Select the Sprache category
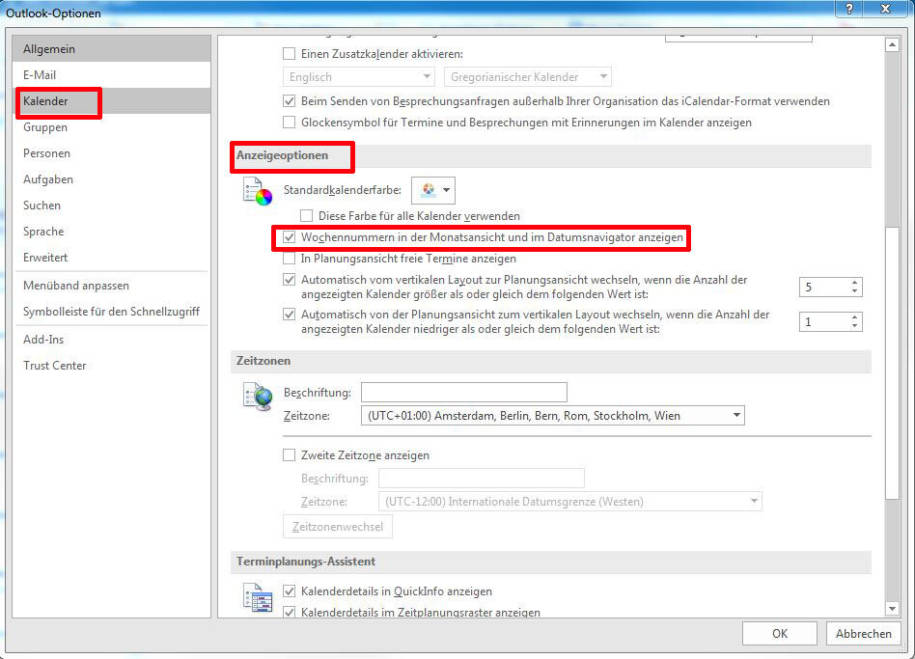The height and width of the screenshot is (659, 915). [111, 231]
